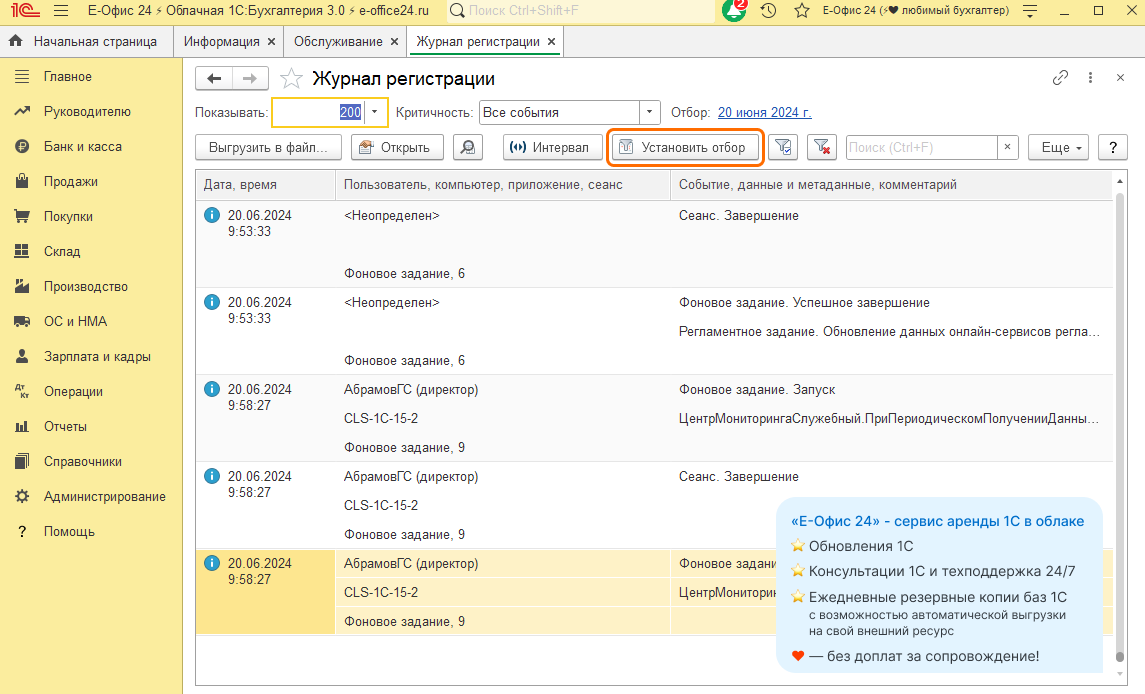1145x694 pixels.
Task: Open Помощь section
Action: click(91, 532)
